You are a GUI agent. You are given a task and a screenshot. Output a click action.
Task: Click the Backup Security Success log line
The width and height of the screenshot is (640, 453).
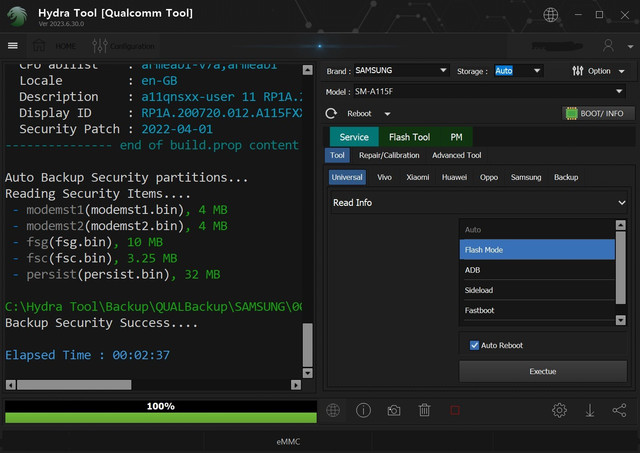(x=101, y=323)
